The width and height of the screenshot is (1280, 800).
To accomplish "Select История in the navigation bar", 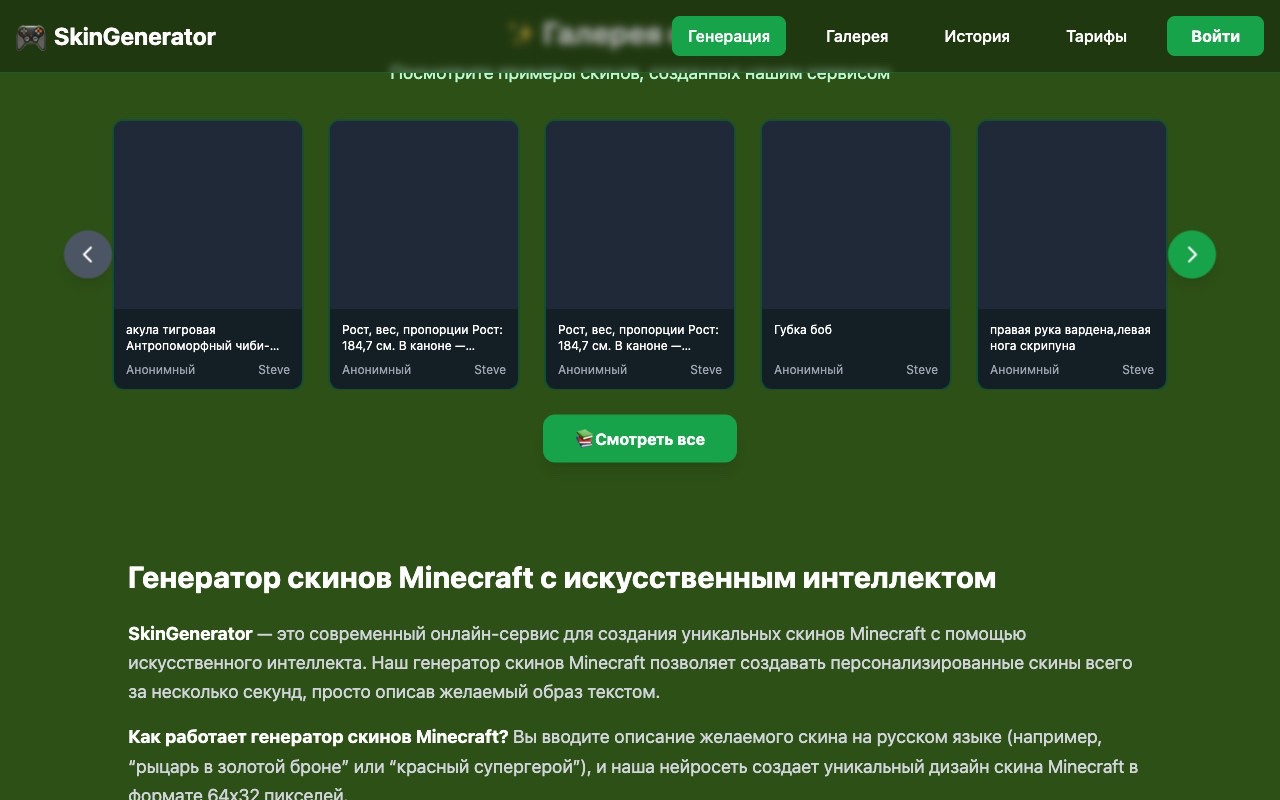I will coord(977,36).
